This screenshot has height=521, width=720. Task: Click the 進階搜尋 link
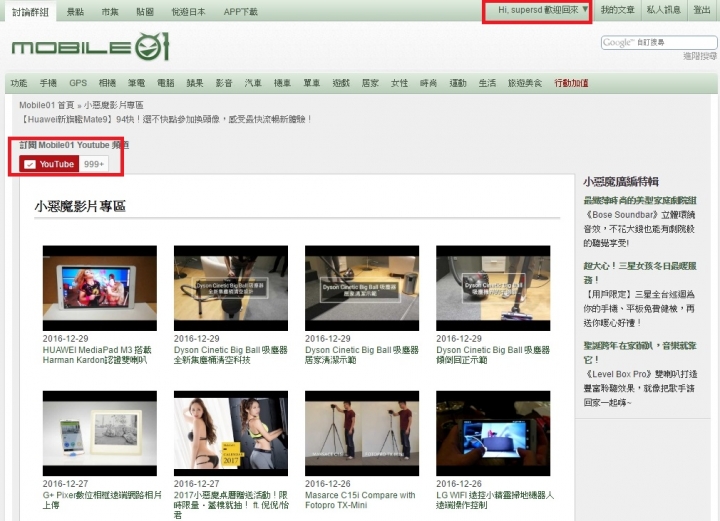pyautogui.click(x=700, y=56)
